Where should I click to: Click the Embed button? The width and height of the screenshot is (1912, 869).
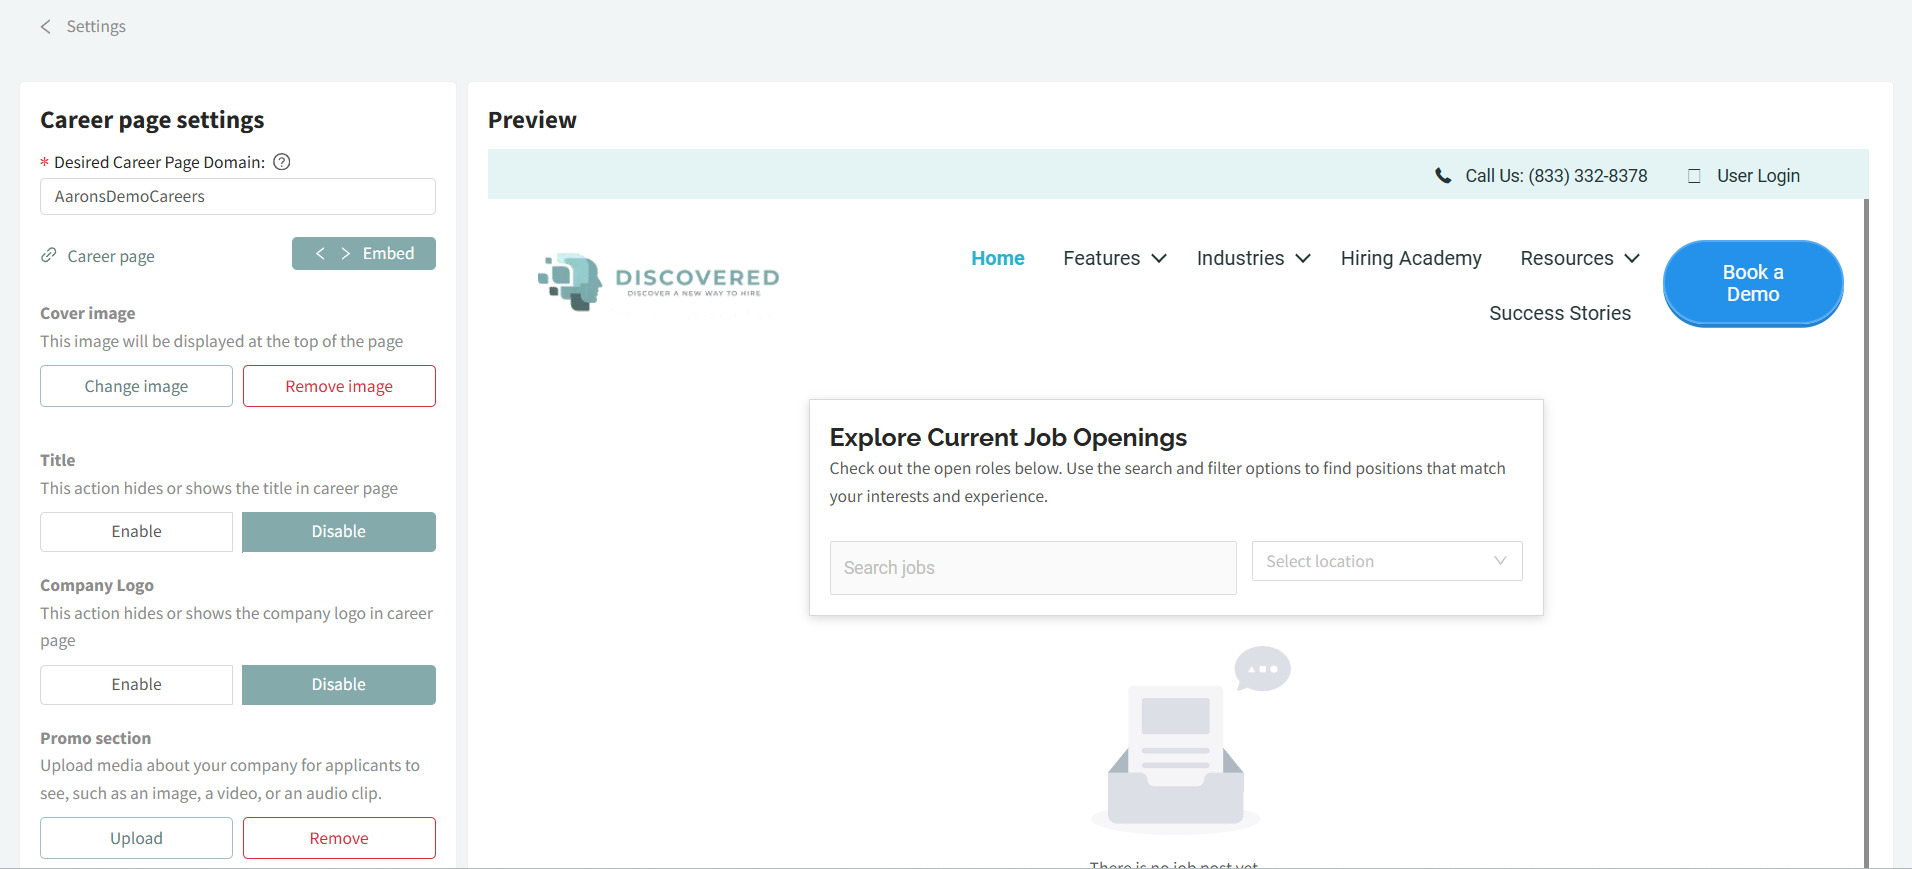pos(364,254)
